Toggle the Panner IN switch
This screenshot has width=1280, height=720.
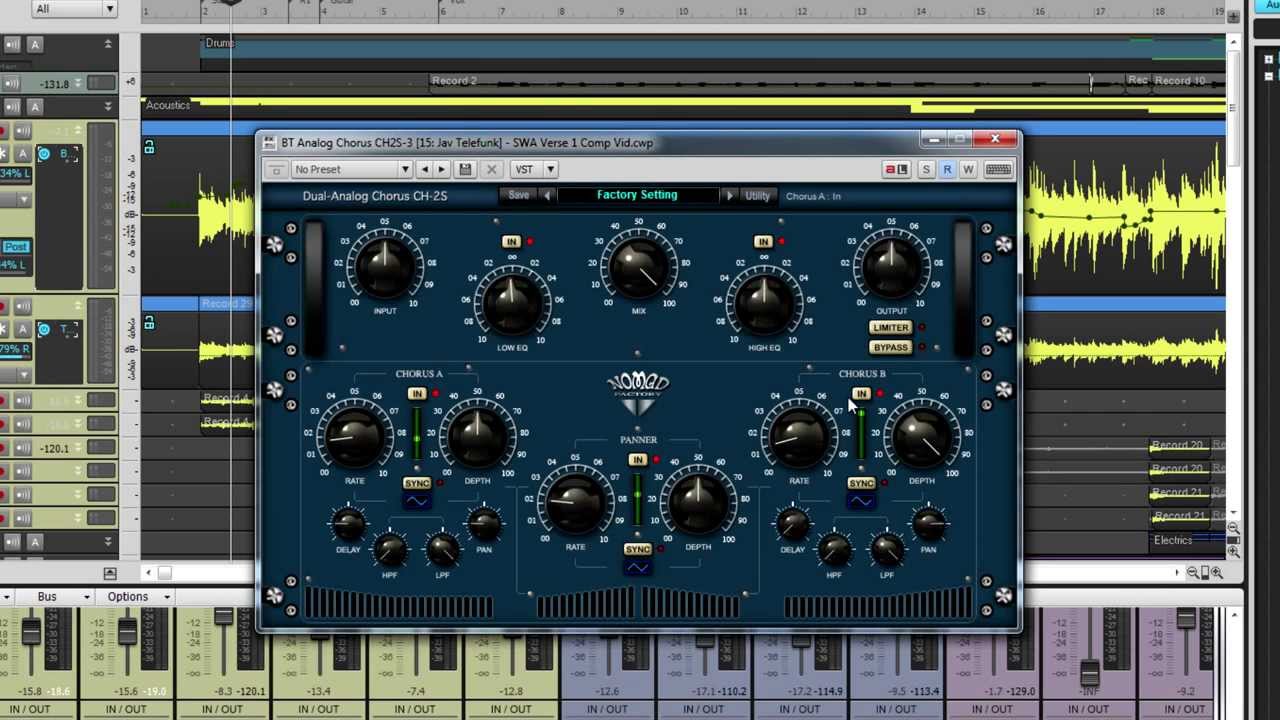pos(638,460)
